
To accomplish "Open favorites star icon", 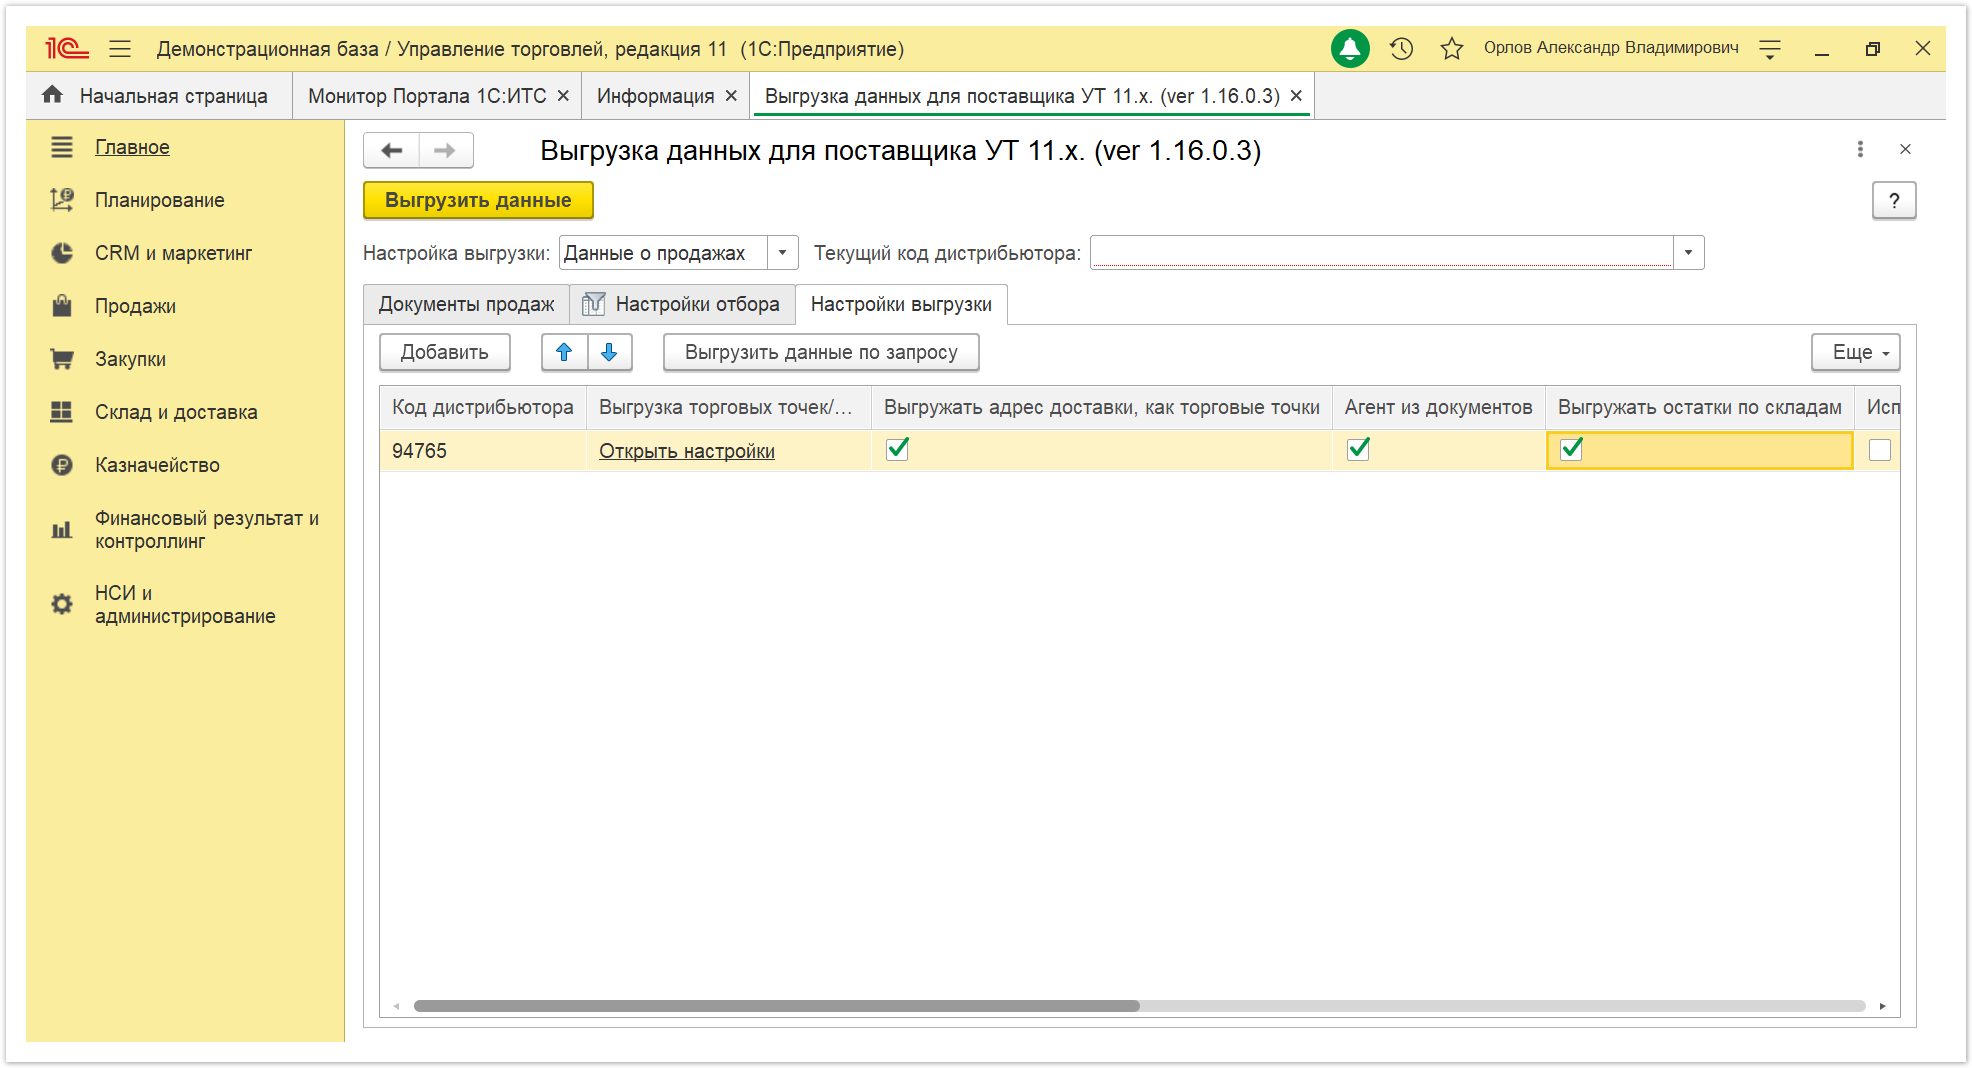I will [1452, 48].
